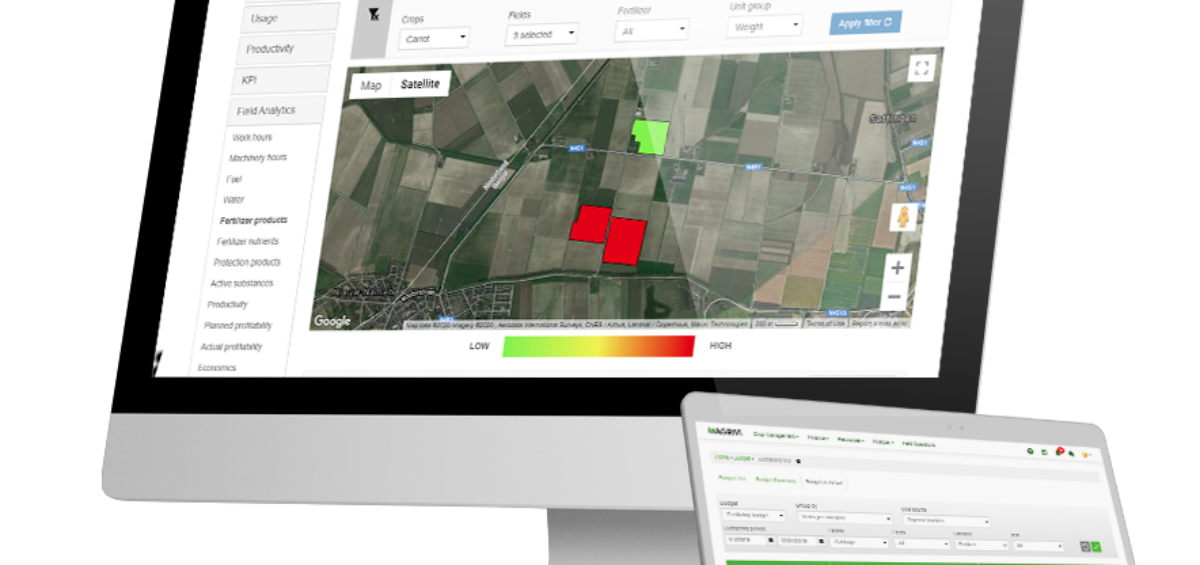1200x565 pixels.
Task: Open the Crops dropdown showing Carrot
Action: tap(434, 37)
